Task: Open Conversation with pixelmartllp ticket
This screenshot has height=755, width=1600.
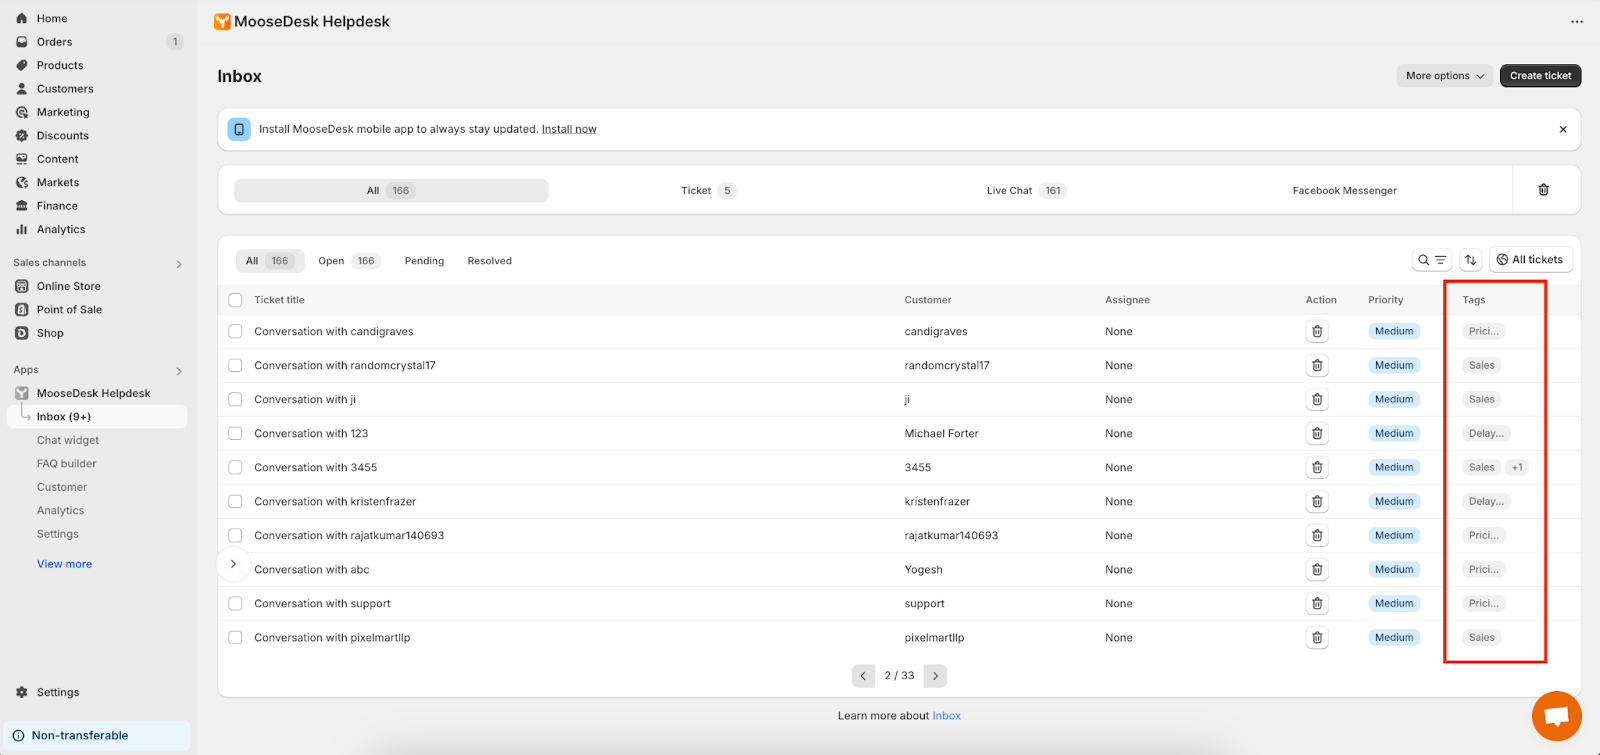Action: point(332,638)
